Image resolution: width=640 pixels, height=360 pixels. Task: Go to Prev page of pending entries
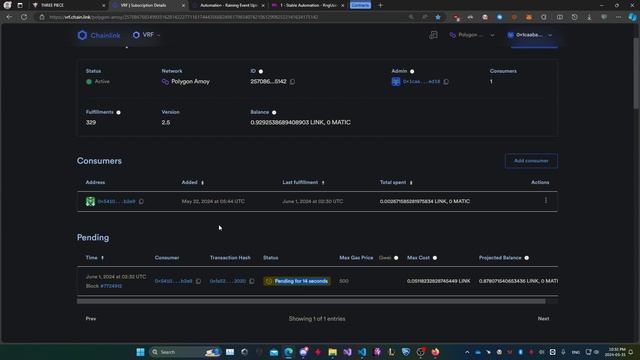point(91,319)
